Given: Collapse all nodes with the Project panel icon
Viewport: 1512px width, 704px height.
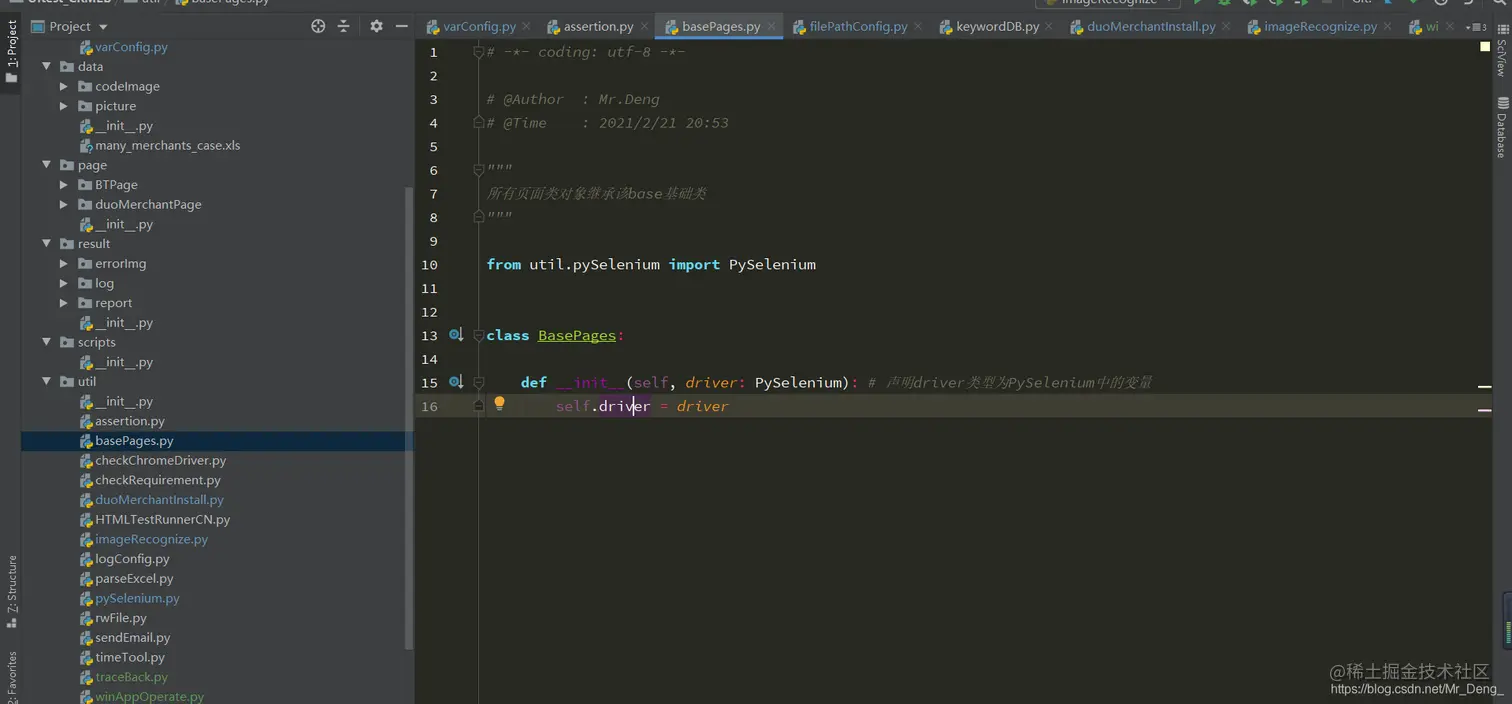Looking at the screenshot, I should point(344,26).
